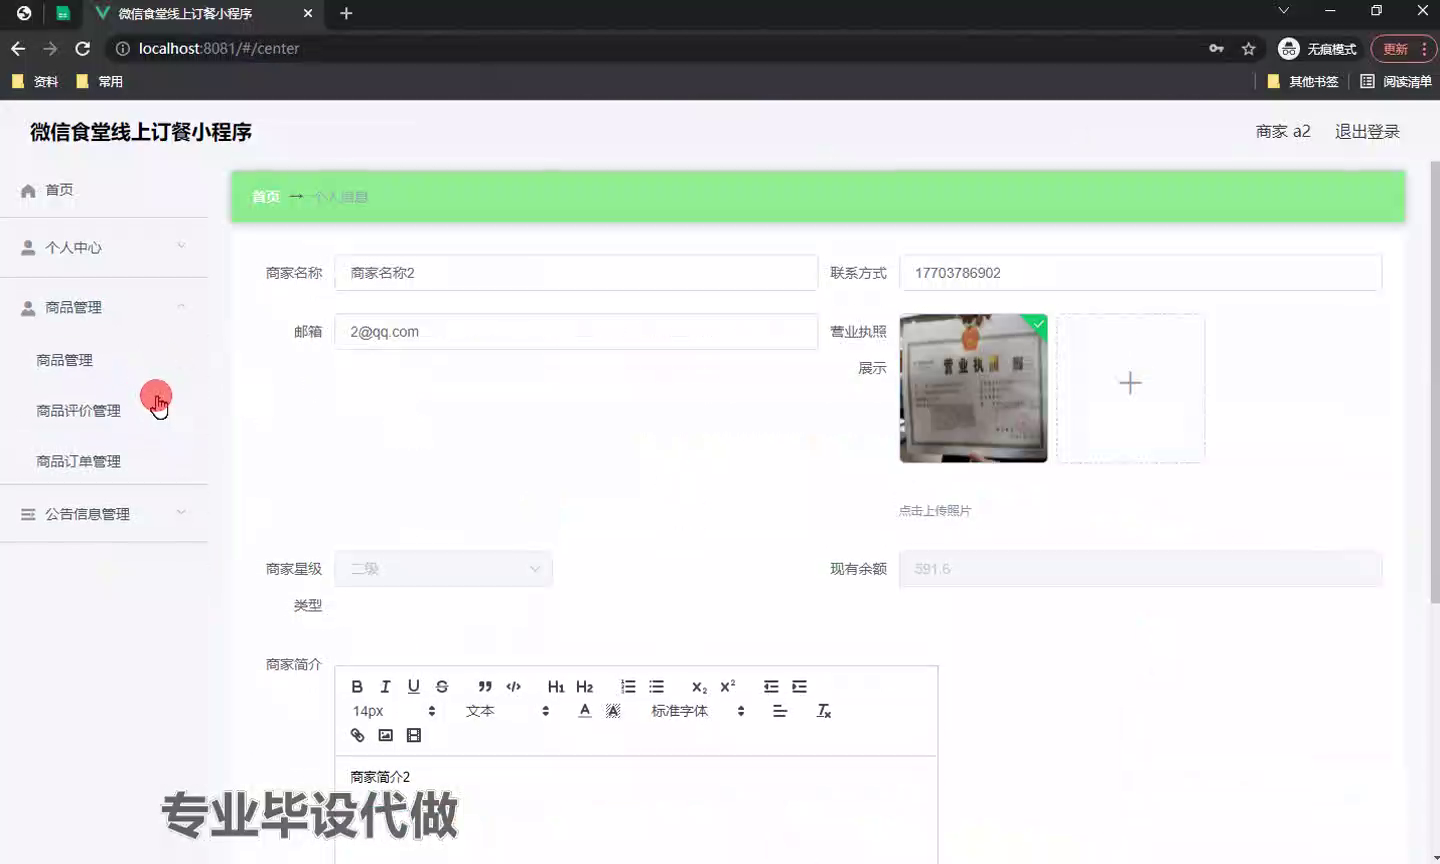Apply strikethrough formatting in editor

[x=442, y=687]
